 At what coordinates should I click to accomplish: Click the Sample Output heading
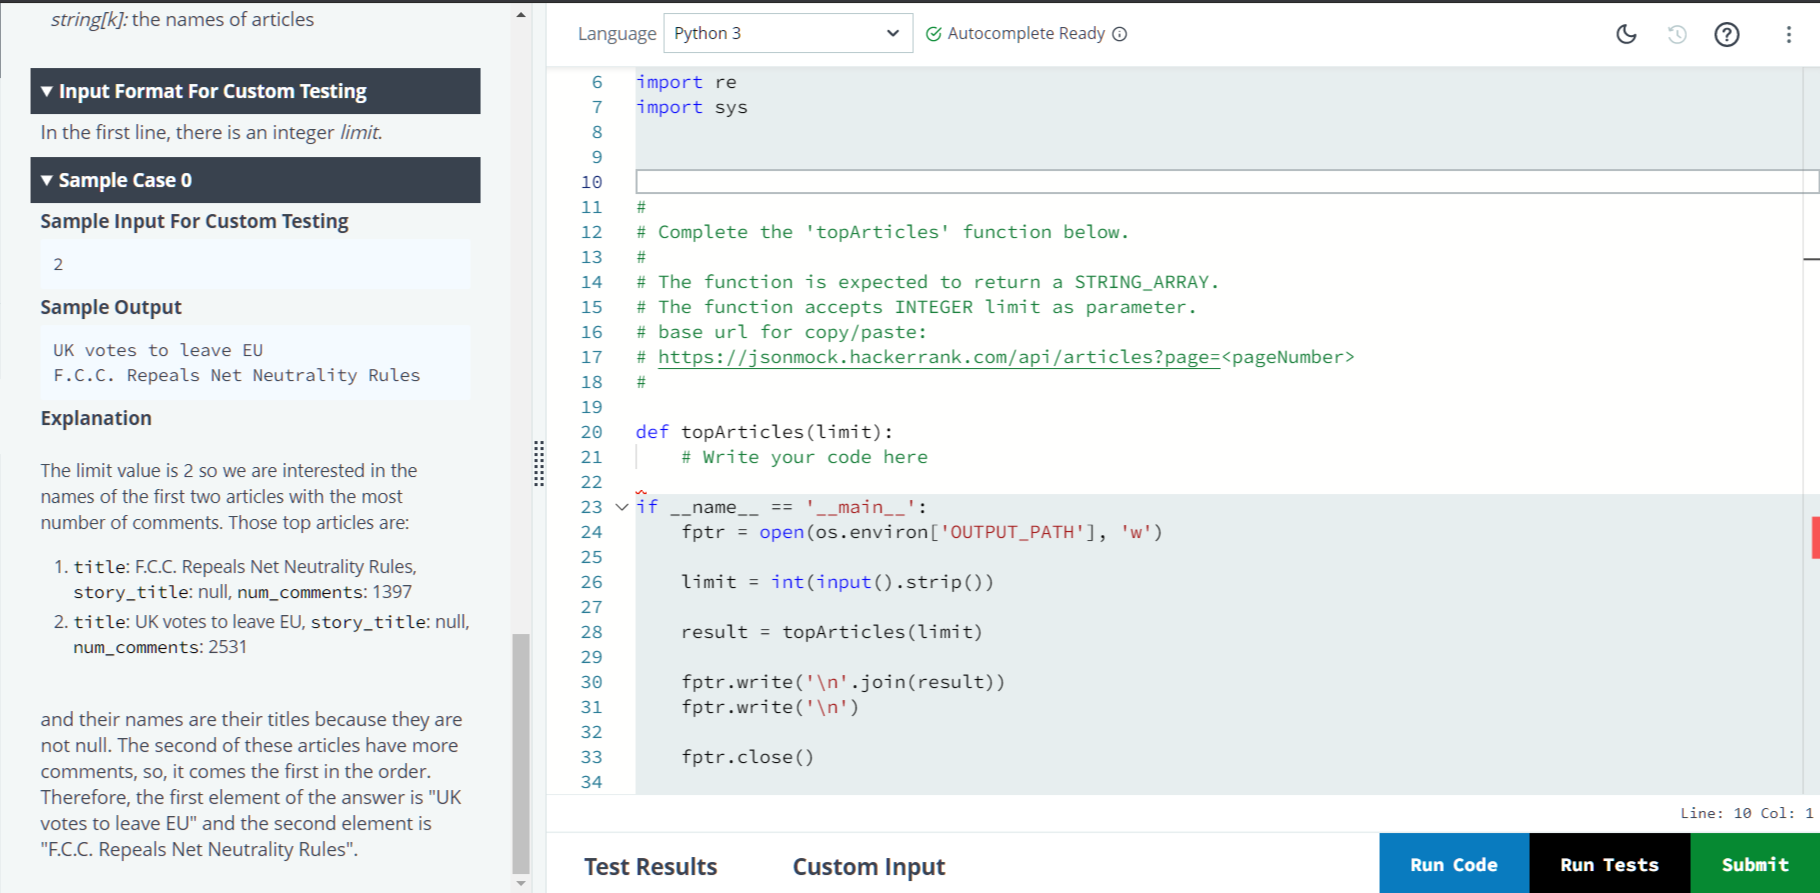click(111, 307)
